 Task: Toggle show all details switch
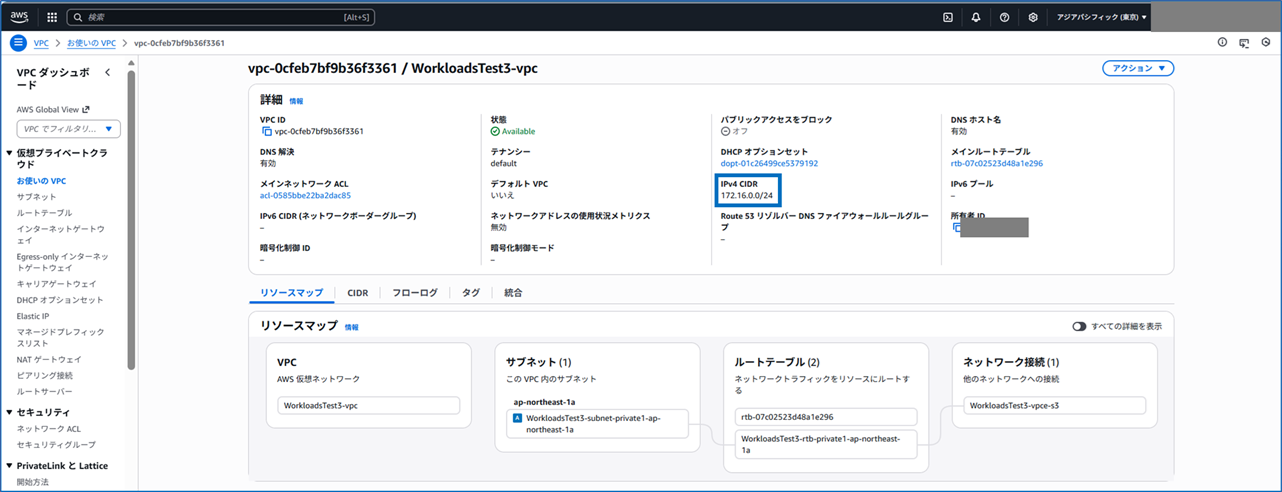pos(1079,327)
